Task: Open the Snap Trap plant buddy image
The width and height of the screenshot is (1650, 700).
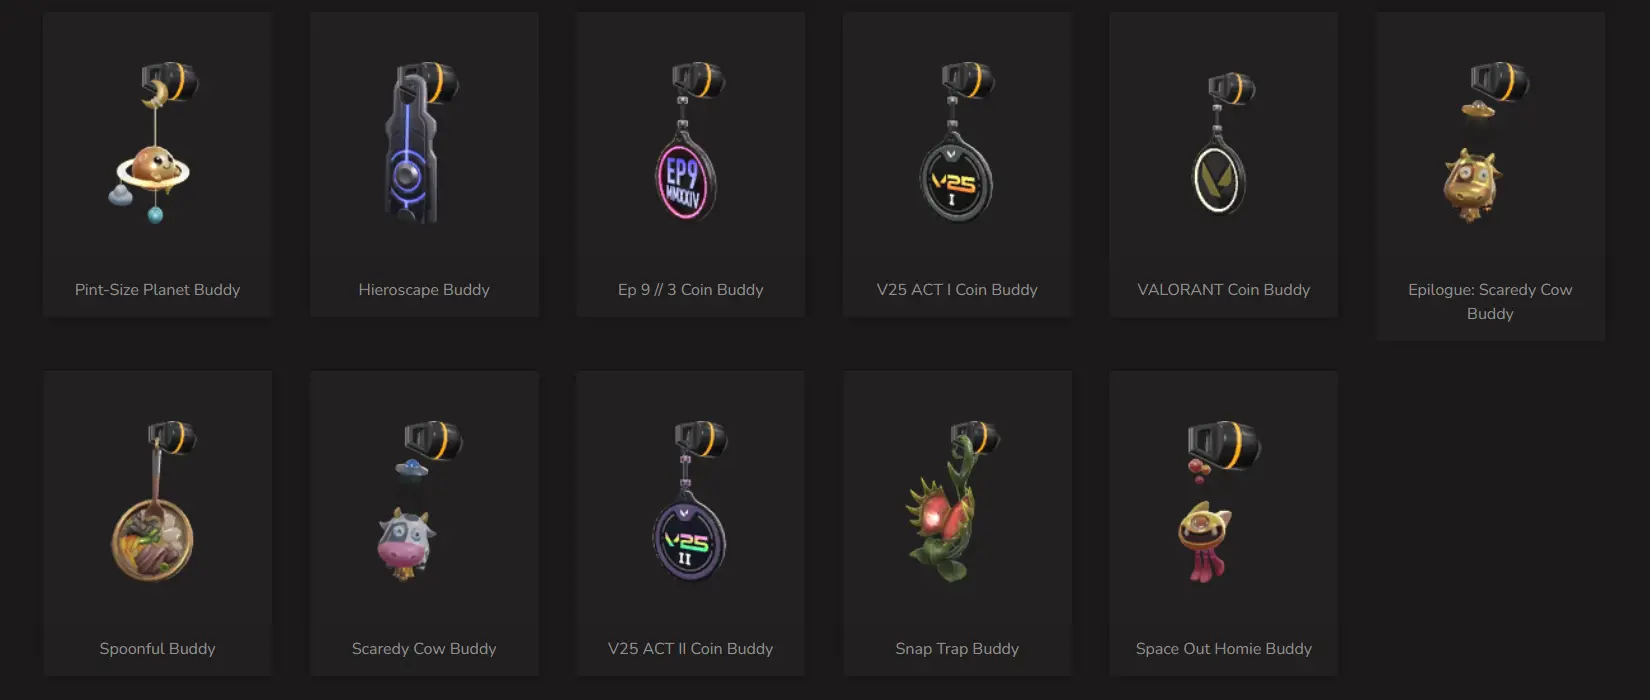Action: coord(952,502)
